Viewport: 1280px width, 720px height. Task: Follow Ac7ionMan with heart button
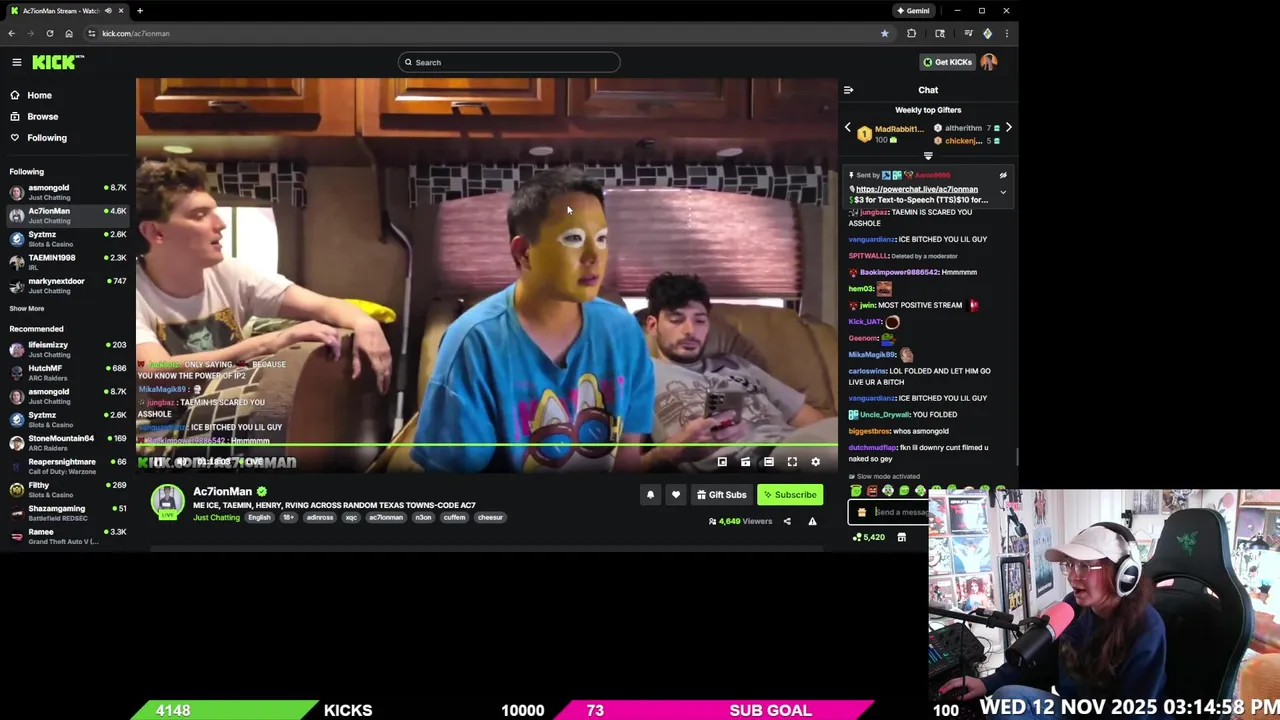tap(676, 495)
